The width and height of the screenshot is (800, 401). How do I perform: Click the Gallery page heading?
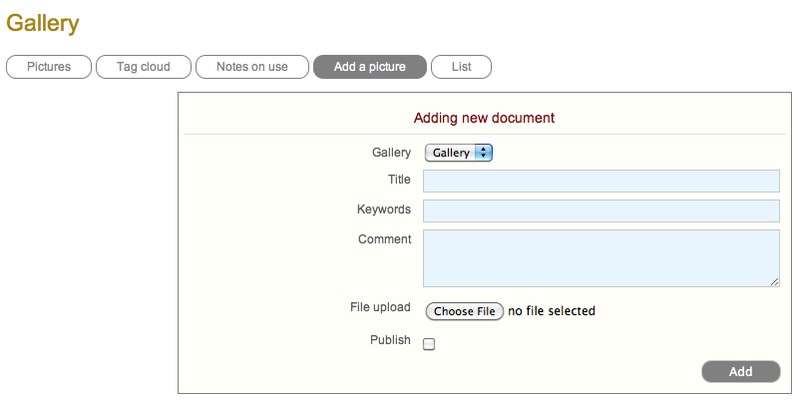click(x=42, y=22)
